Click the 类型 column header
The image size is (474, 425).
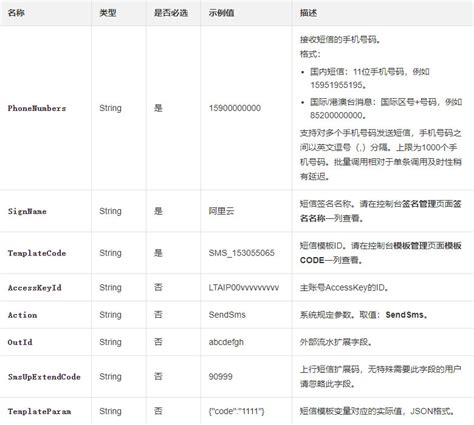click(108, 13)
